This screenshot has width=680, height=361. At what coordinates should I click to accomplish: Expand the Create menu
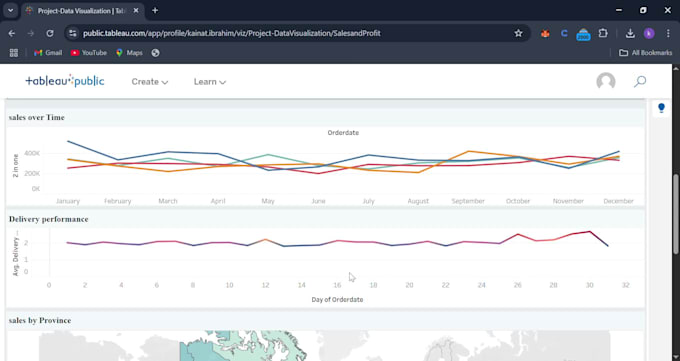[x=150, y=82]
